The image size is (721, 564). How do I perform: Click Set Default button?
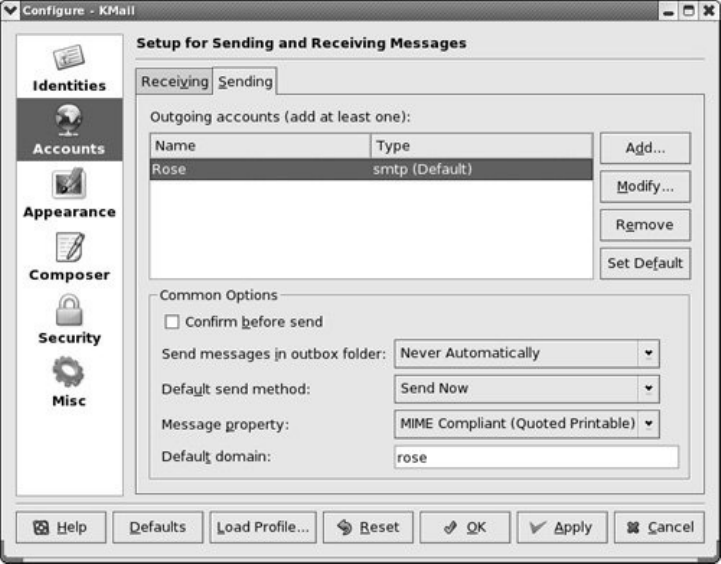point(645,263)
